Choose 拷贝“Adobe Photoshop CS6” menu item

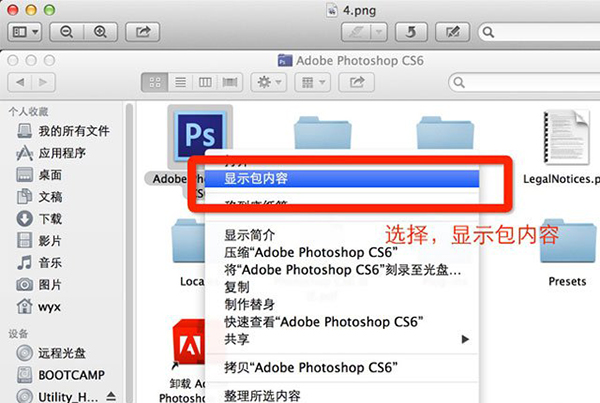tap(342, 367)
